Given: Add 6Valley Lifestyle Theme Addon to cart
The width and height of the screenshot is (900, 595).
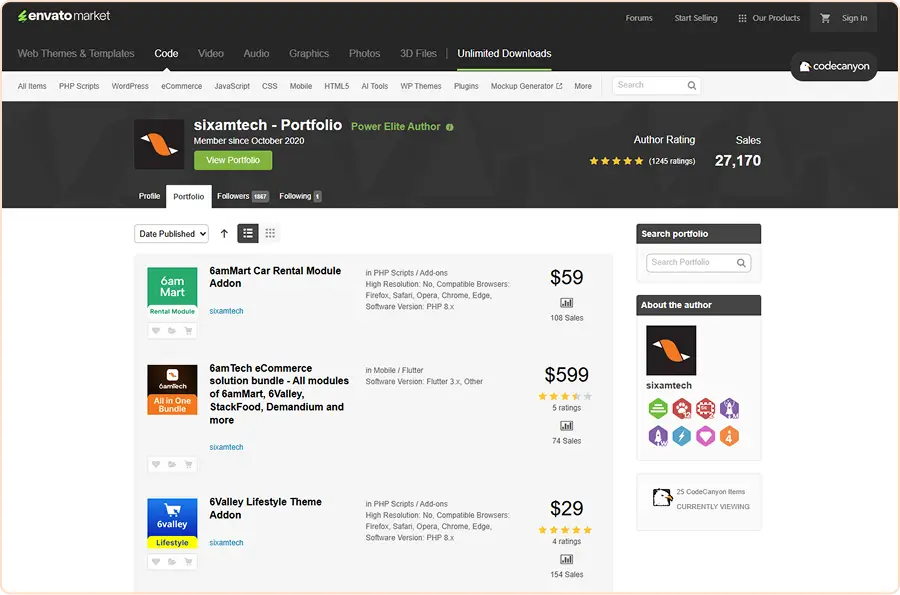Looking at the screenshot, I should point(188,562).
